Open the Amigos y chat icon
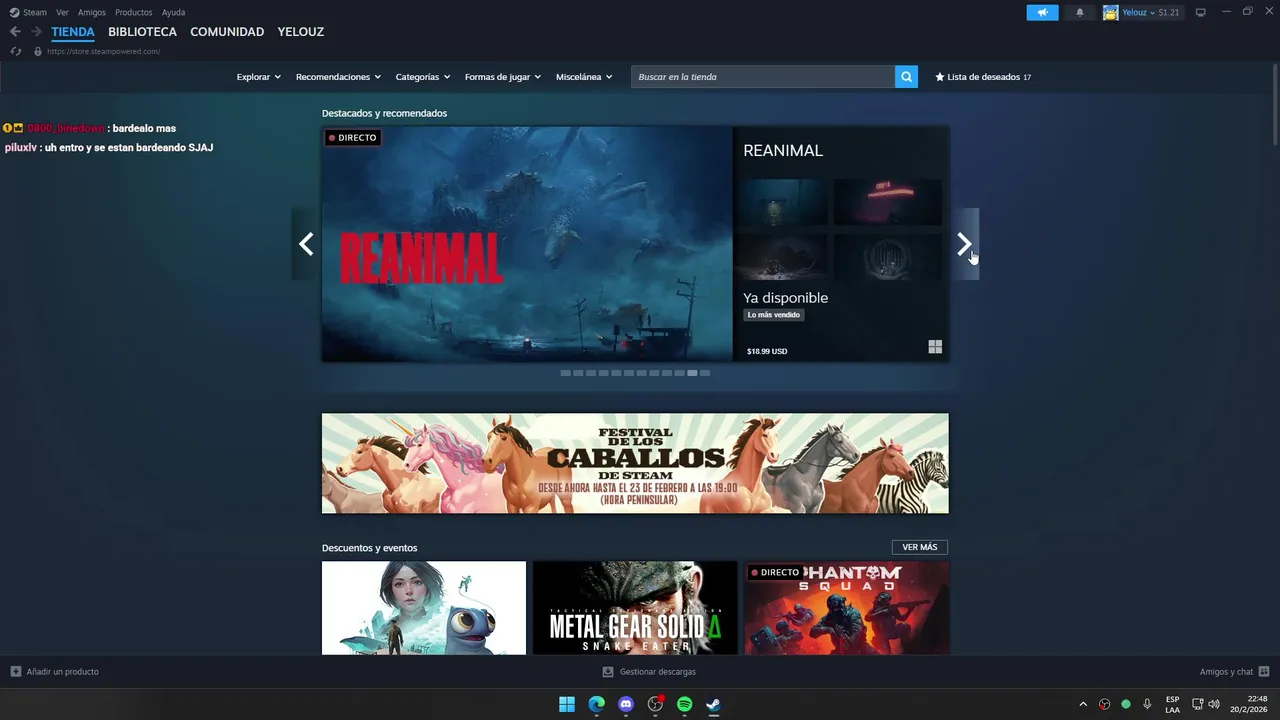Viewport: 1280px width, 720px height. (1264, 672)
